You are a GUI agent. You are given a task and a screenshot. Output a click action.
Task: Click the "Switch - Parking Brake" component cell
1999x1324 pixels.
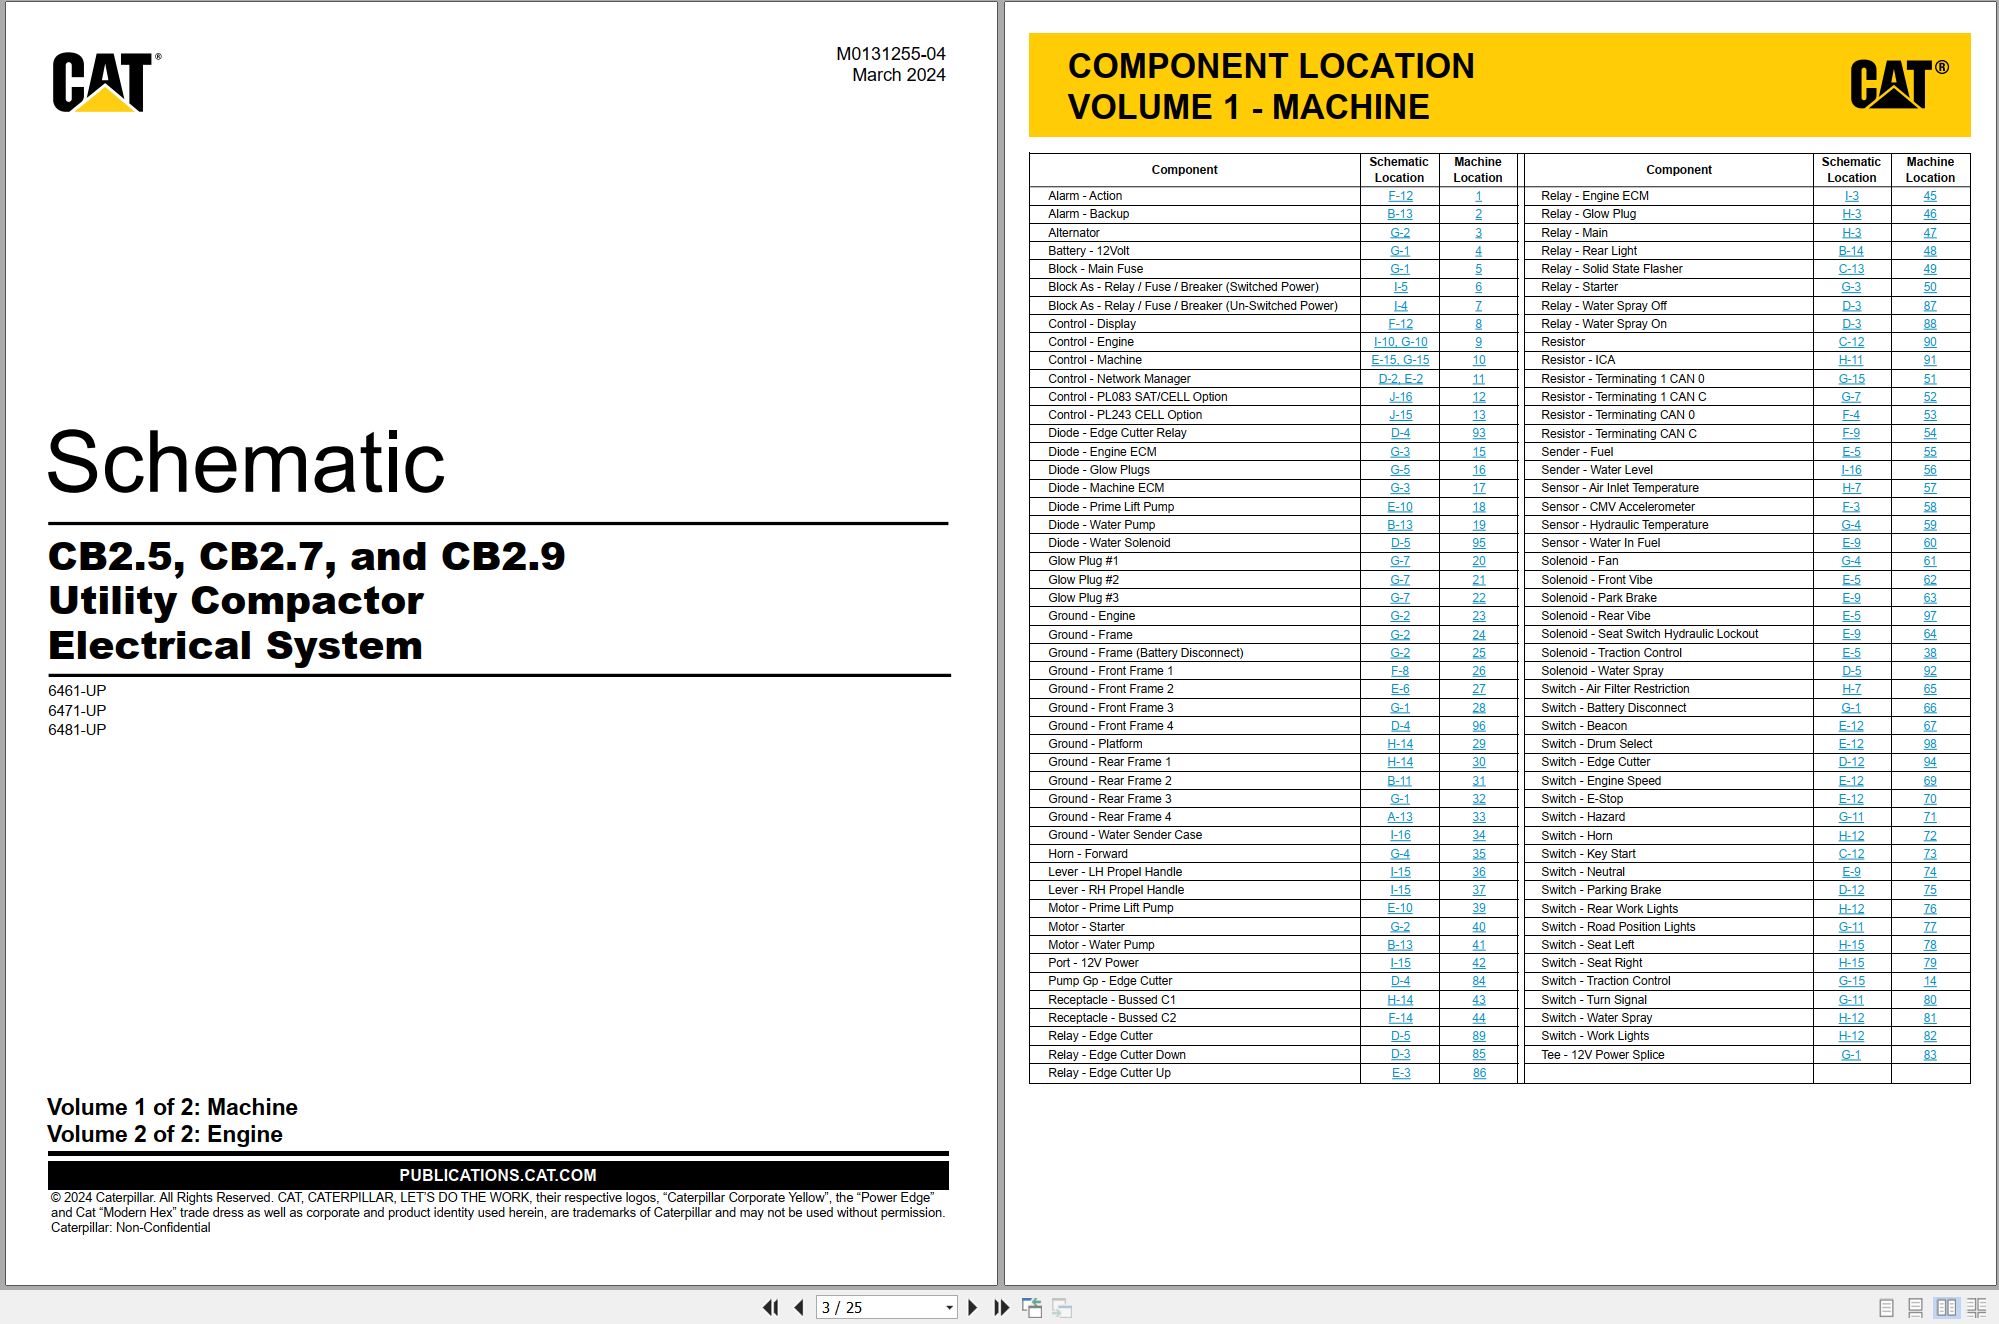[x=1667, y=890]
